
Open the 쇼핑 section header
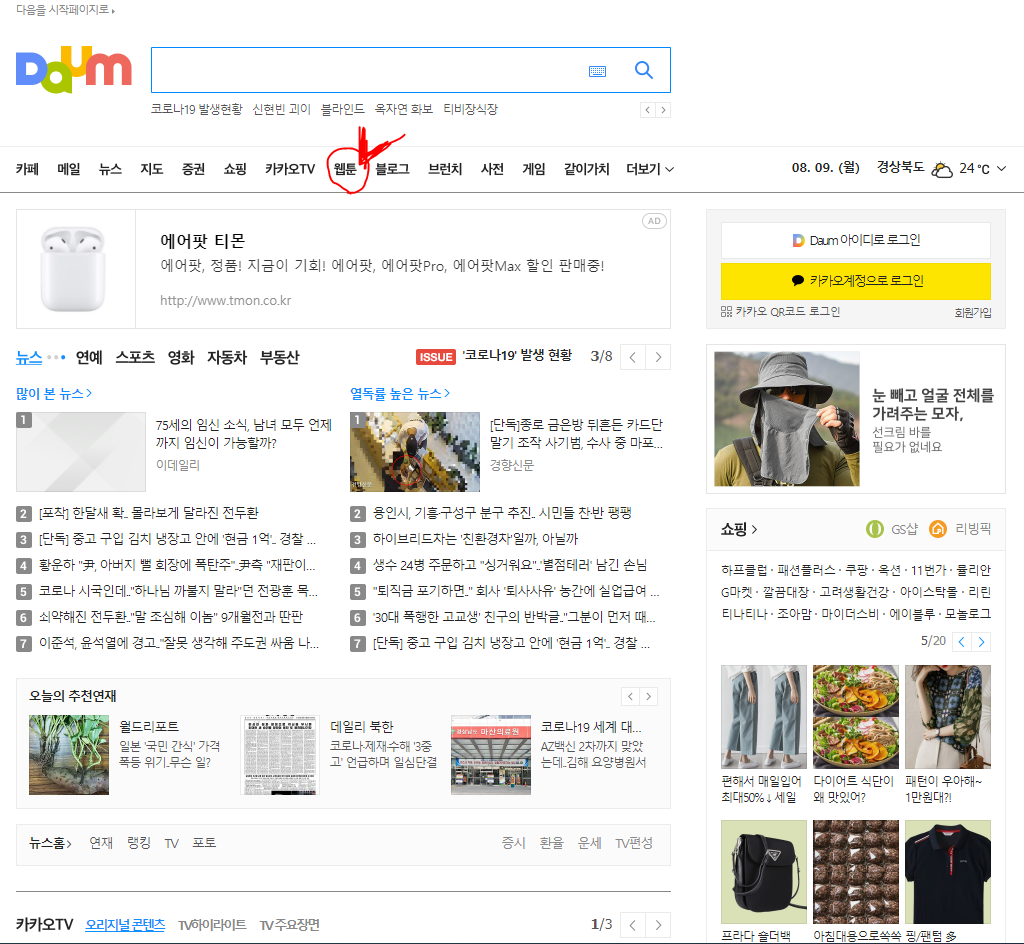point(739,529)
